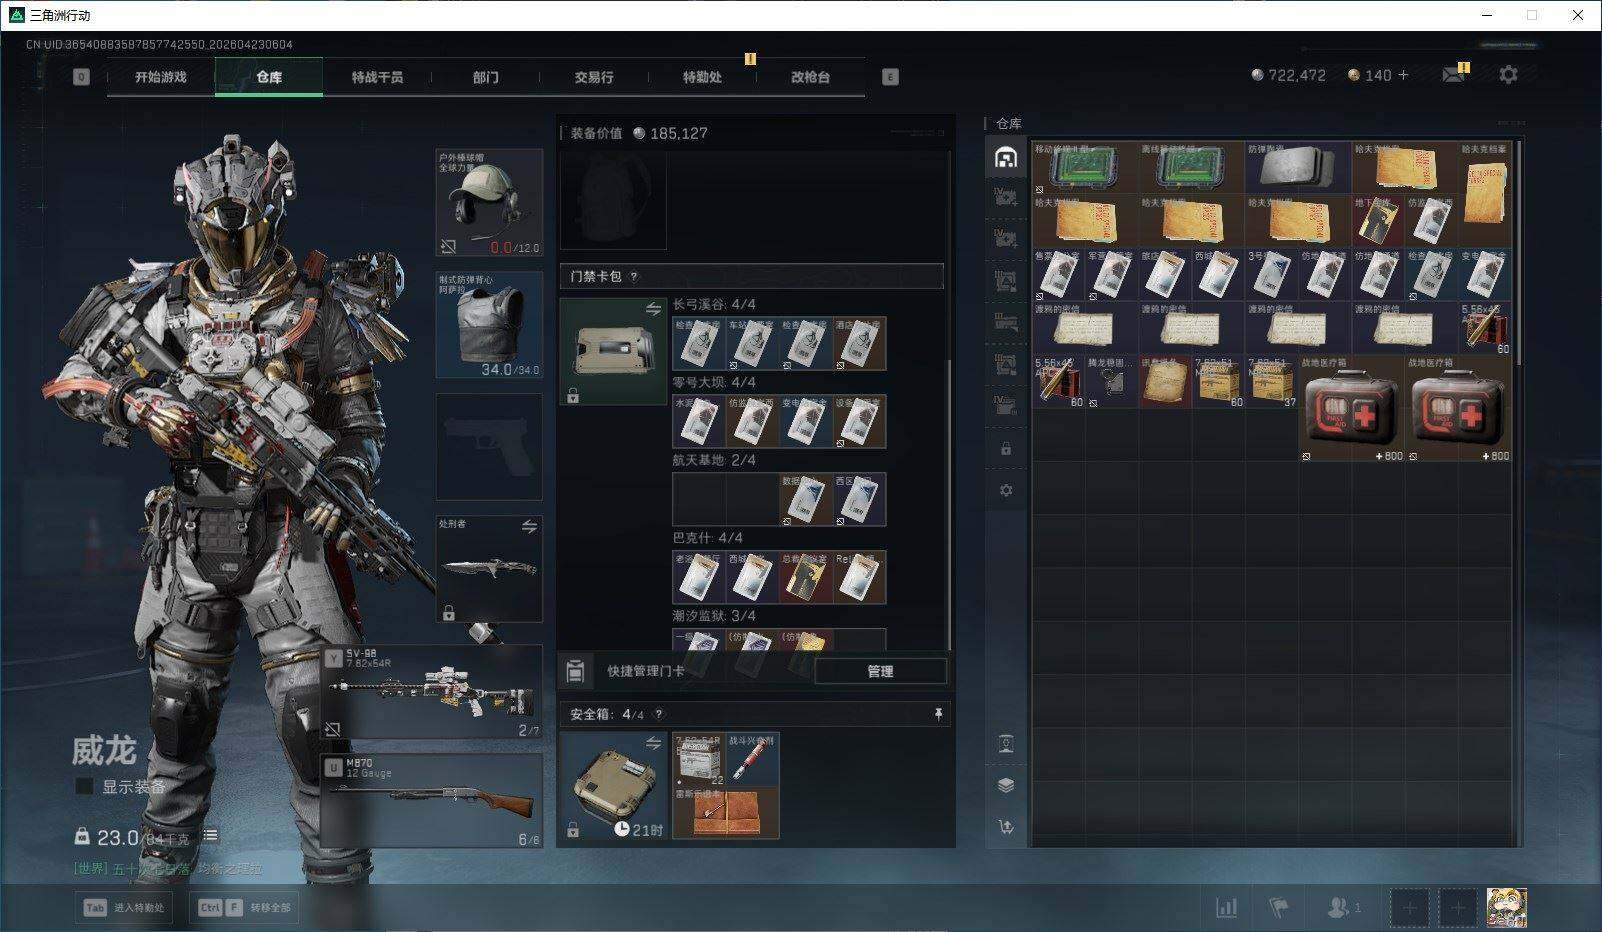Click 快捷管理门卡 label
The width and height of the screenshot is (1602, 932).
click(646, 671)
